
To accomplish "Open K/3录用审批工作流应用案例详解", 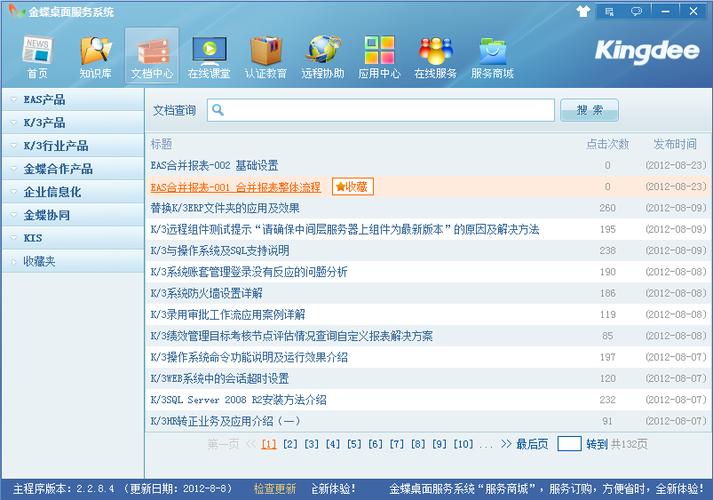I will point(228,315).
